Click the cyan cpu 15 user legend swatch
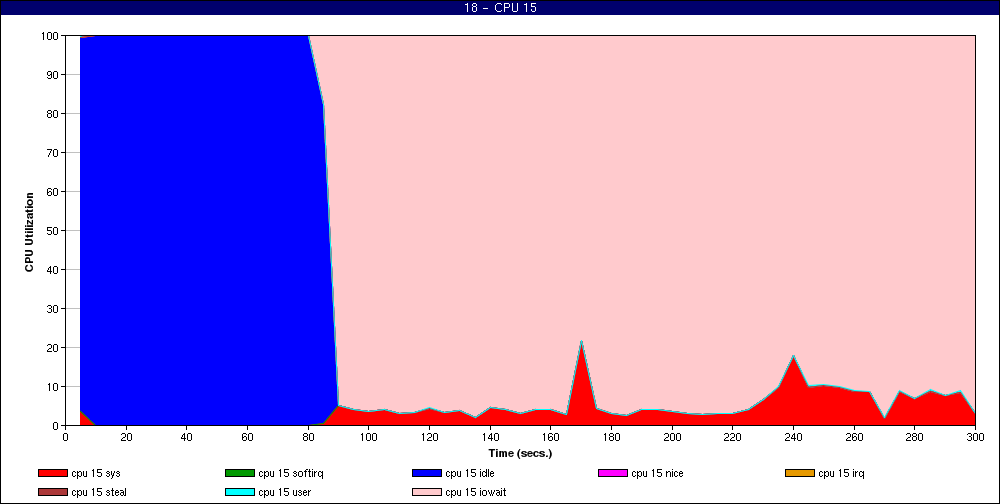 240,493
